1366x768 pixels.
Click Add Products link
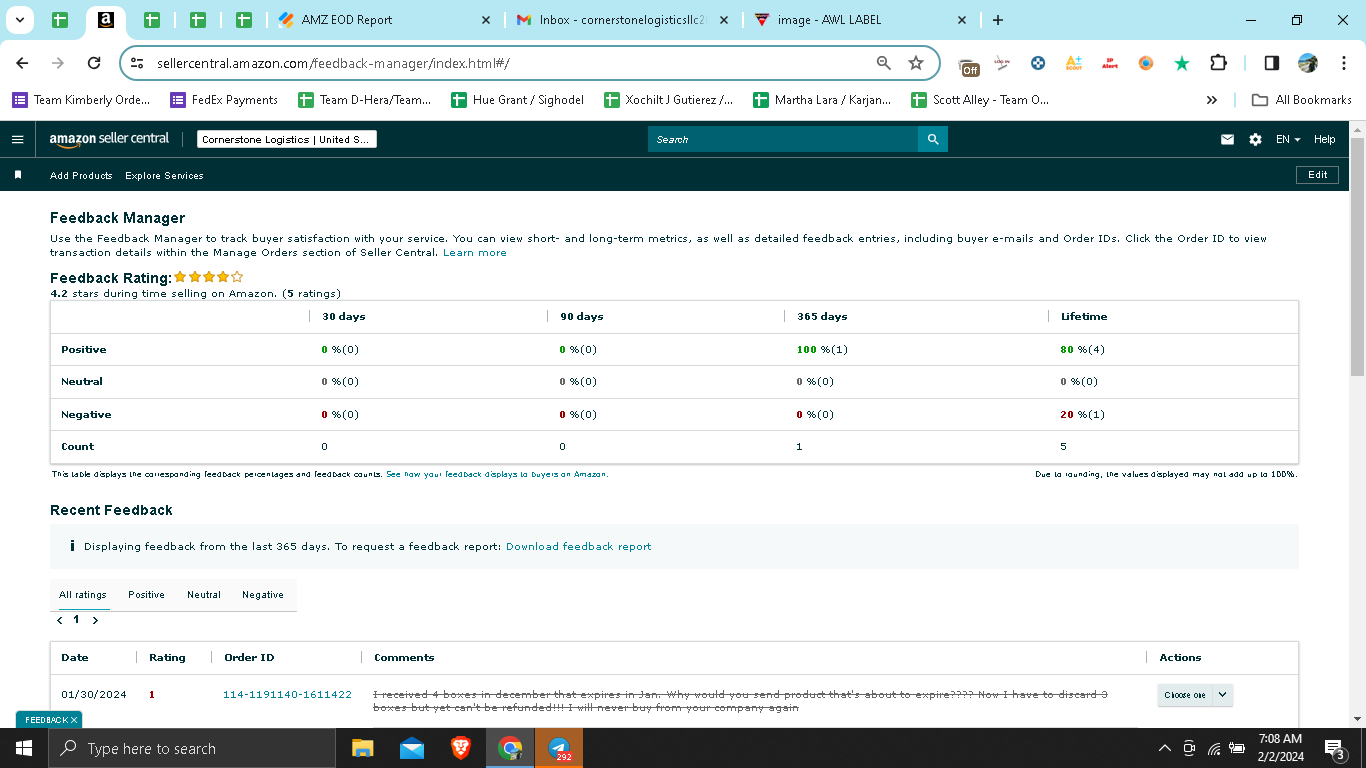(x=81, y=176)
